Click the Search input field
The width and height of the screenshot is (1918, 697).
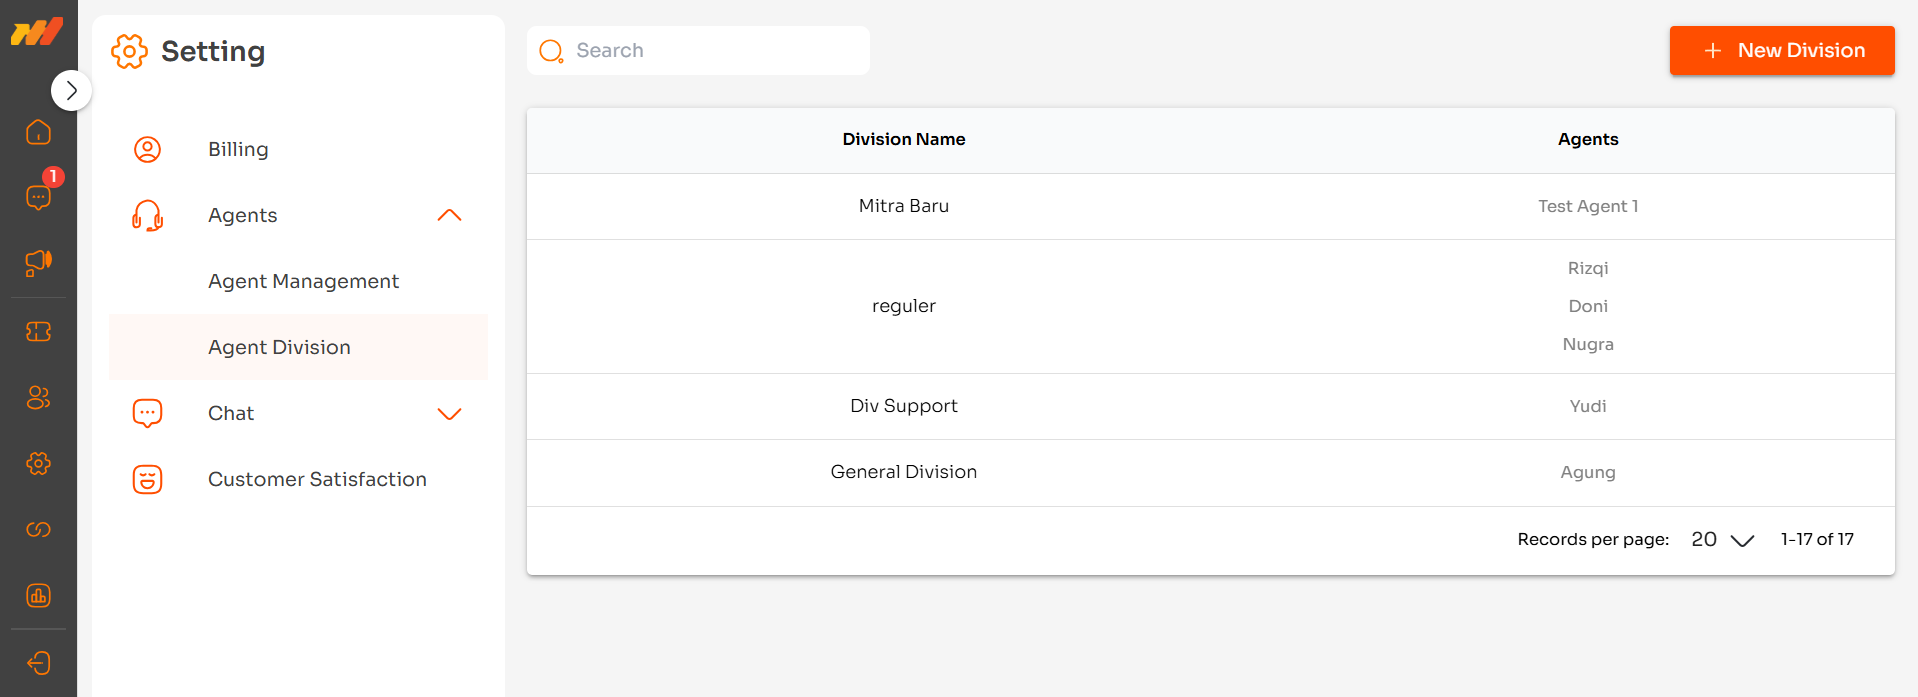710,51
